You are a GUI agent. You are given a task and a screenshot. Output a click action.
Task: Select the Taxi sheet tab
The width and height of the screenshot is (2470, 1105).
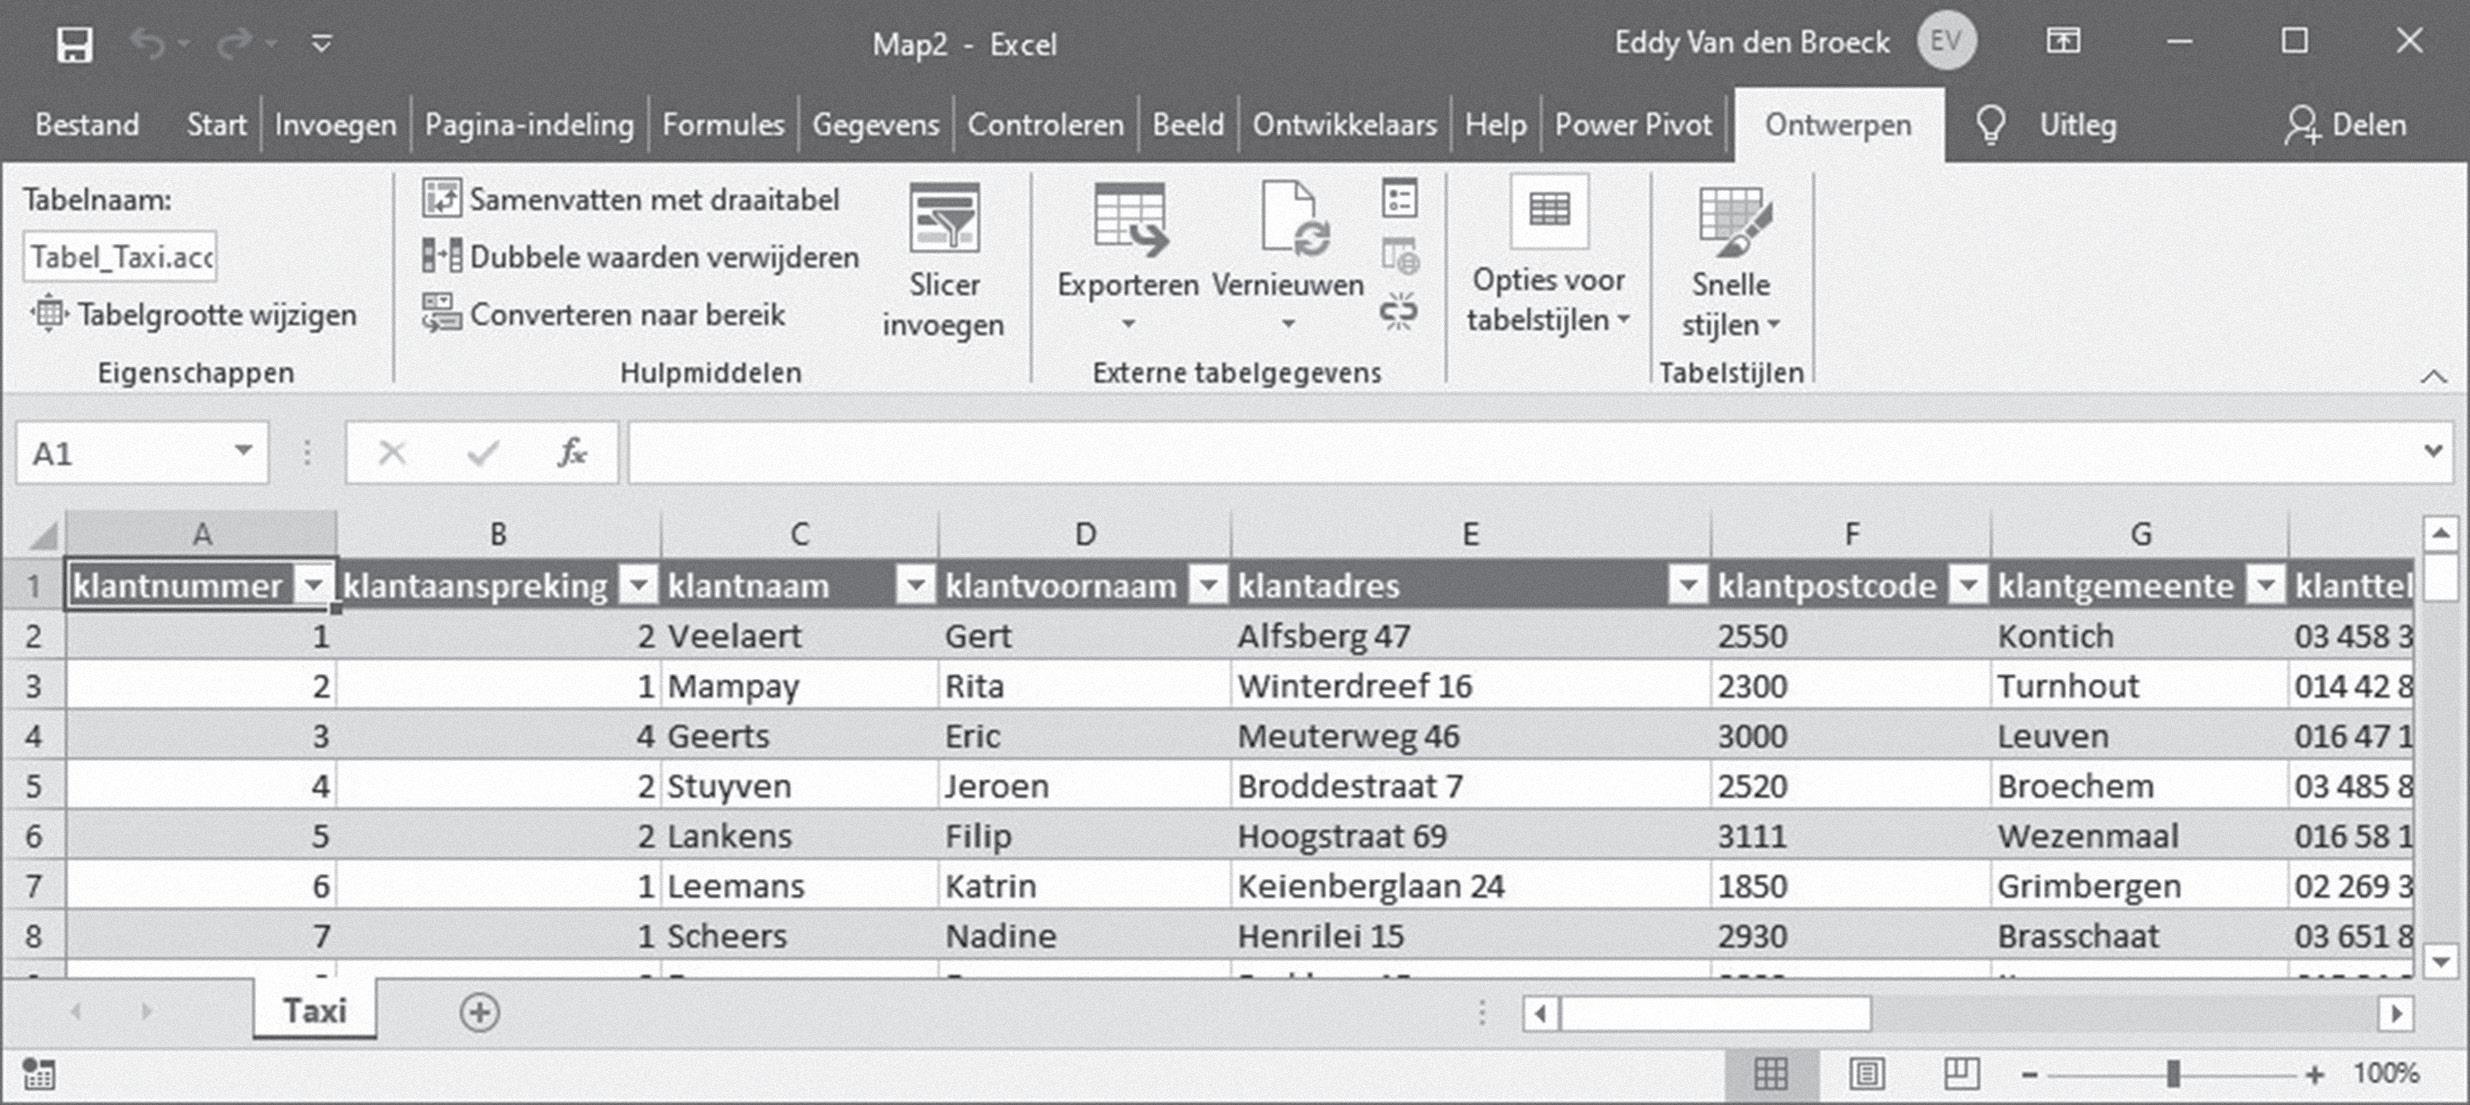315,1010
